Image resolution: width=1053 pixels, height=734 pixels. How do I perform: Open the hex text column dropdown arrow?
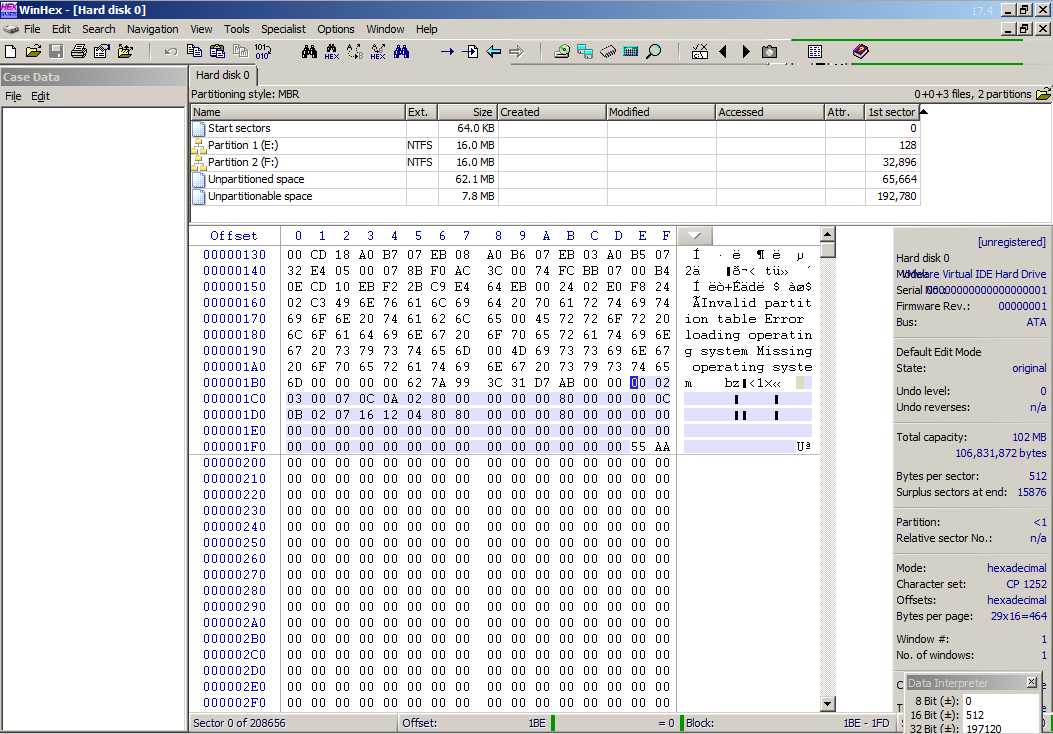(x=695, y=236)
